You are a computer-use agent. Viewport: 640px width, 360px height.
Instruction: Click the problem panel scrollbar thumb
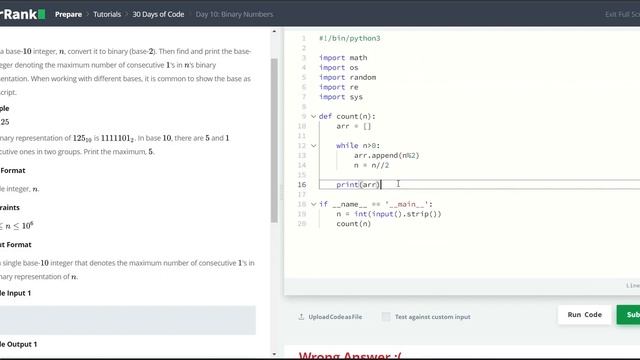click(x=274, y=140)
